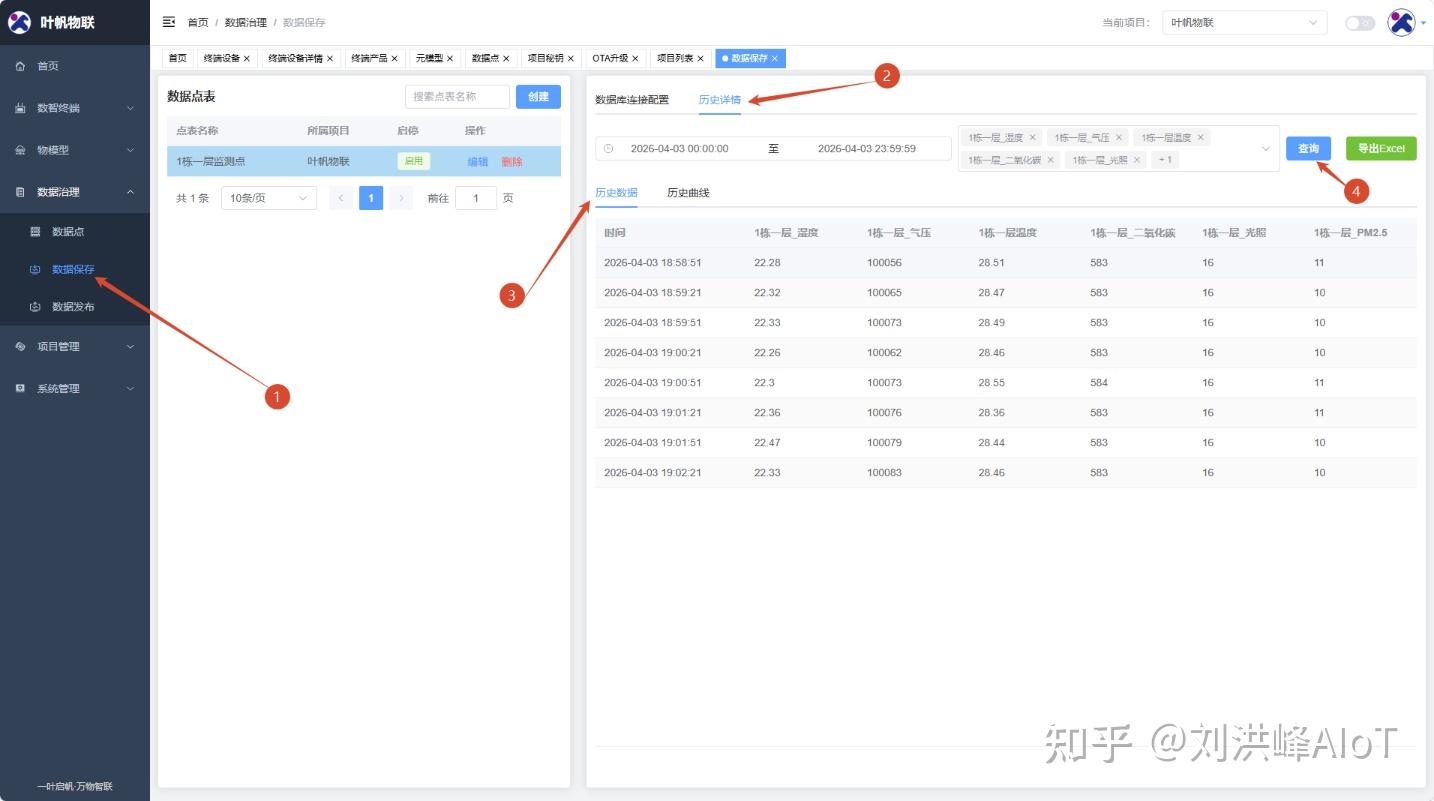Collapse the sidebar with the hamburger icon
Screen dimensions: 1434x801
(x=169, y=22)
